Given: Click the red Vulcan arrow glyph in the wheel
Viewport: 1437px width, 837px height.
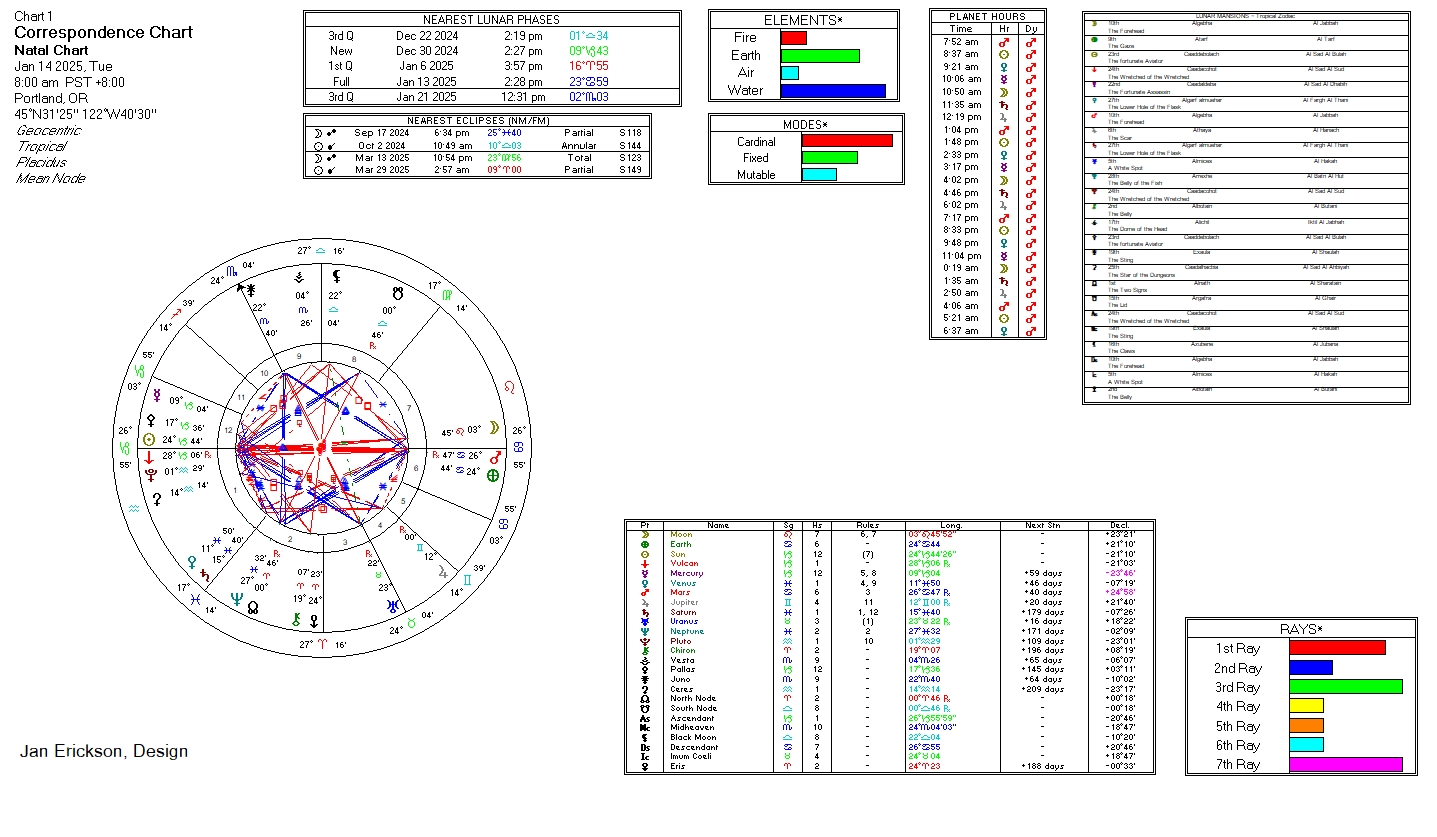Looking at the screenshot, I should tap(149, 456).
